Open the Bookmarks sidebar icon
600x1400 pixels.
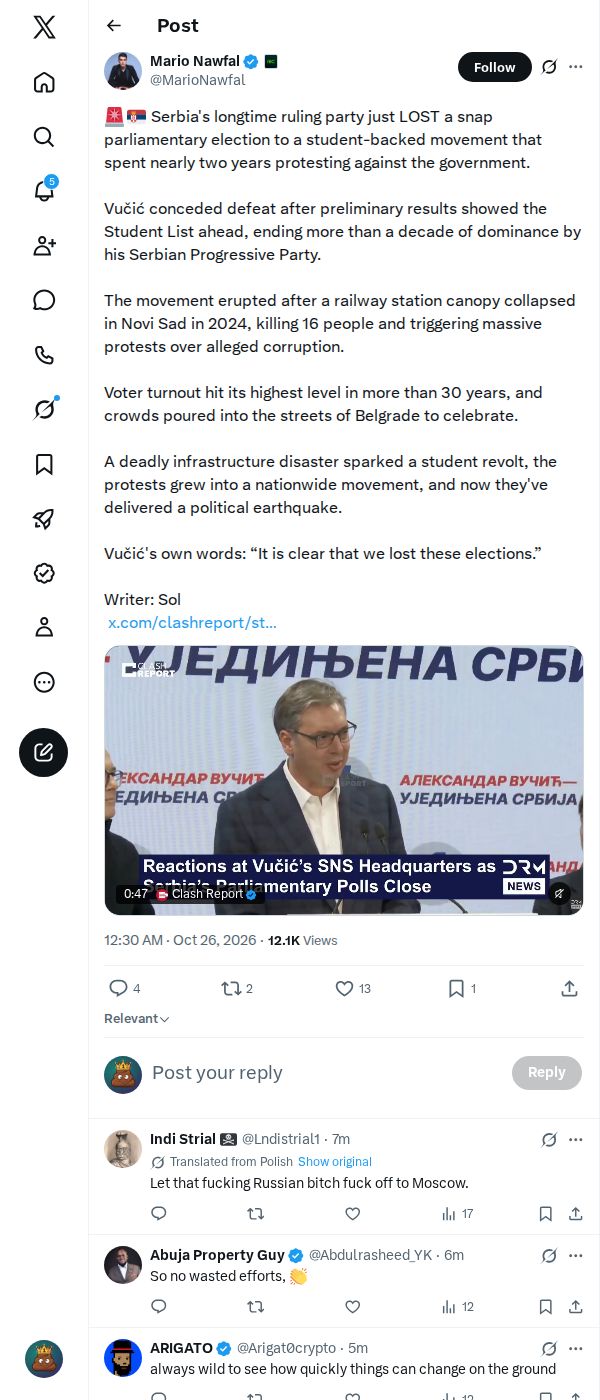[44, 464]
